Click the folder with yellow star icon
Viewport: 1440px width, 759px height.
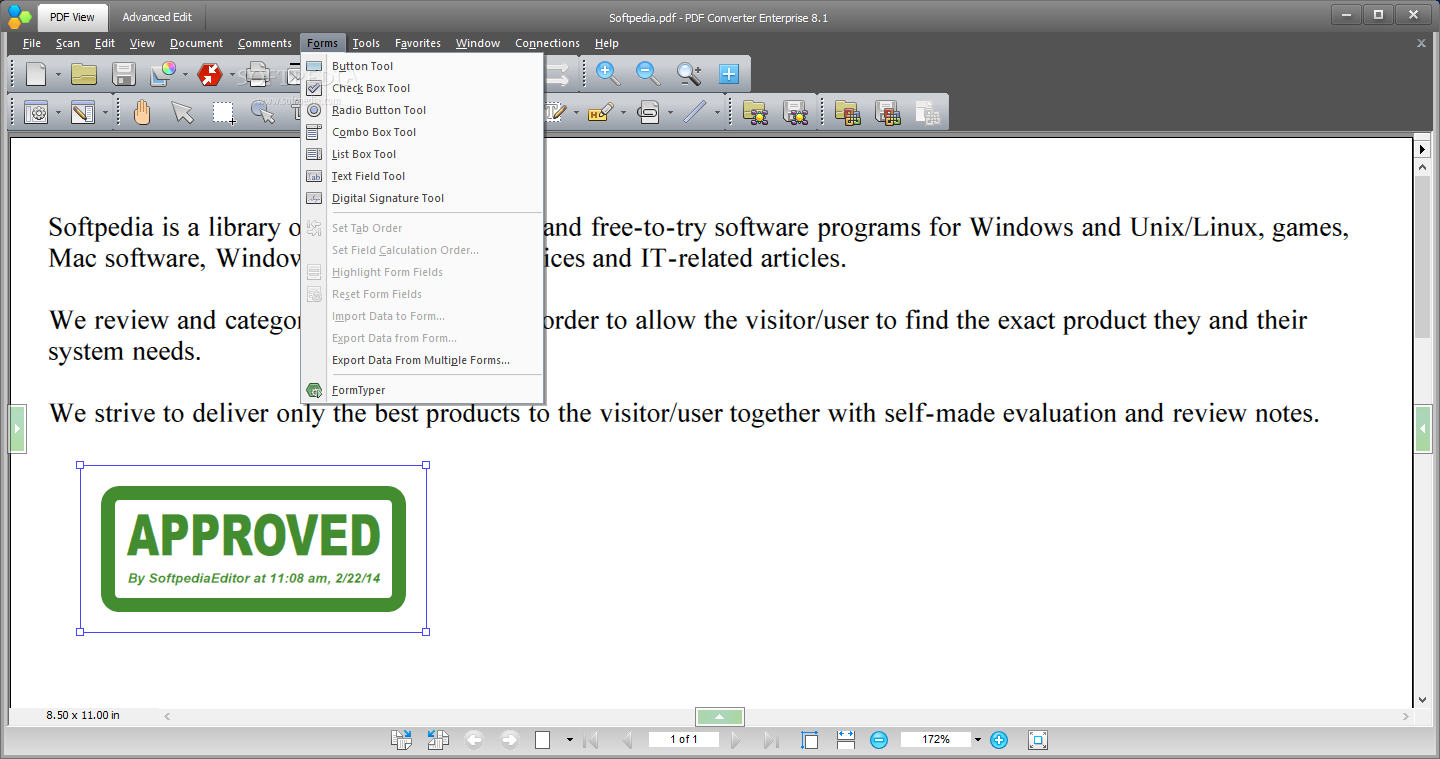click(755, 112)
